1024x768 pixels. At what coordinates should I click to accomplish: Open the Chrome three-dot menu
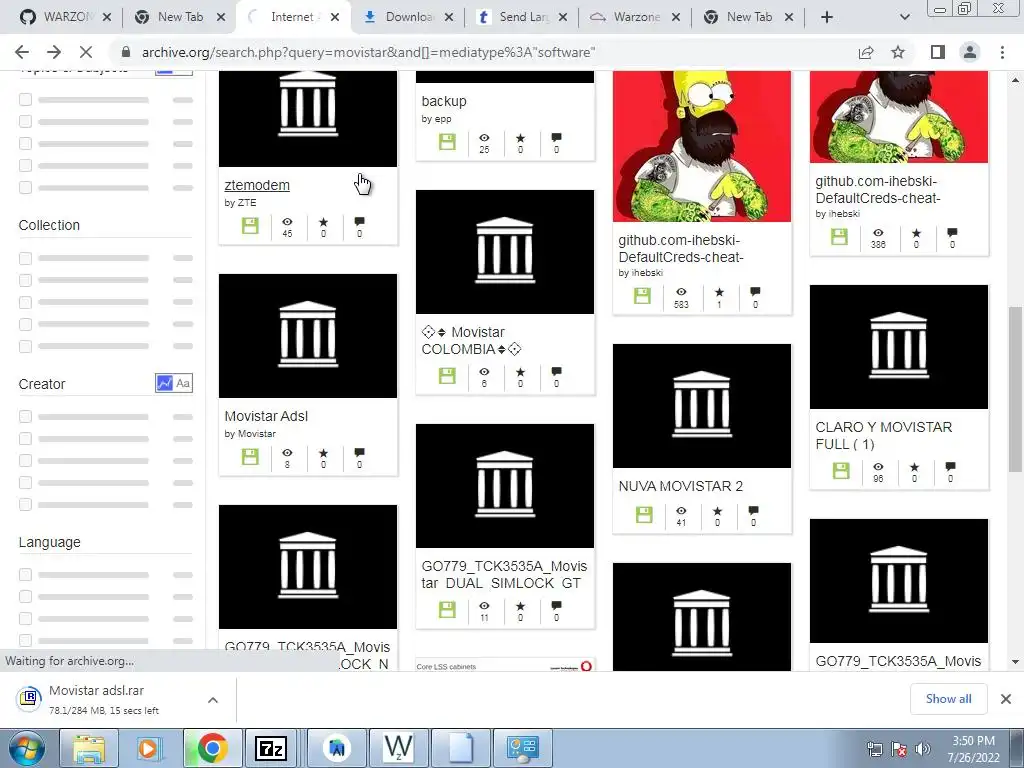(x=1002, y=52)
